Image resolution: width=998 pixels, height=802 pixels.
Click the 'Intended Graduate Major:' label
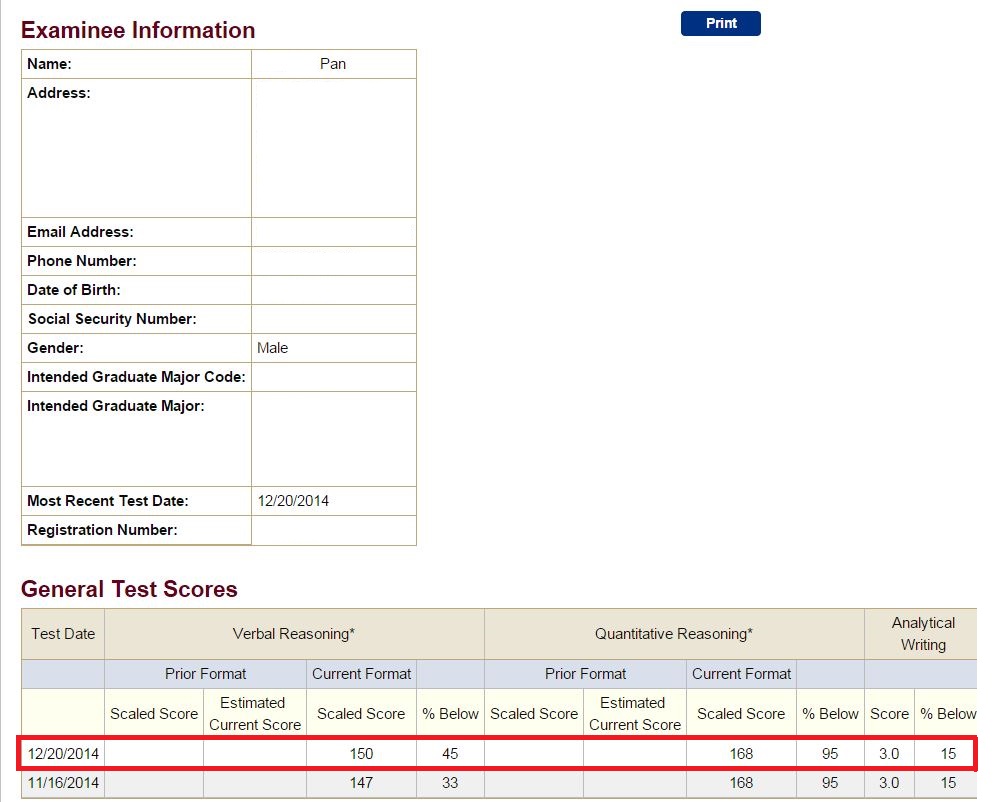(116, 406)
